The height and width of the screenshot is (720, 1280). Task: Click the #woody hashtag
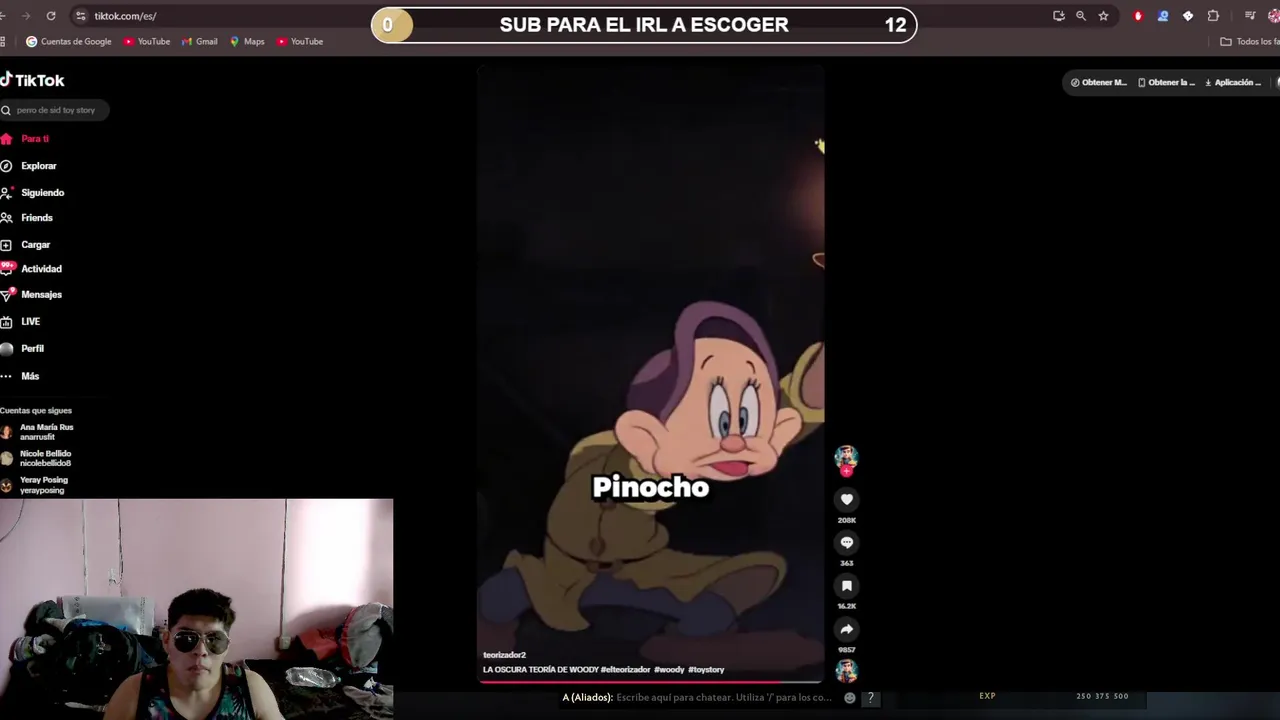669,670
